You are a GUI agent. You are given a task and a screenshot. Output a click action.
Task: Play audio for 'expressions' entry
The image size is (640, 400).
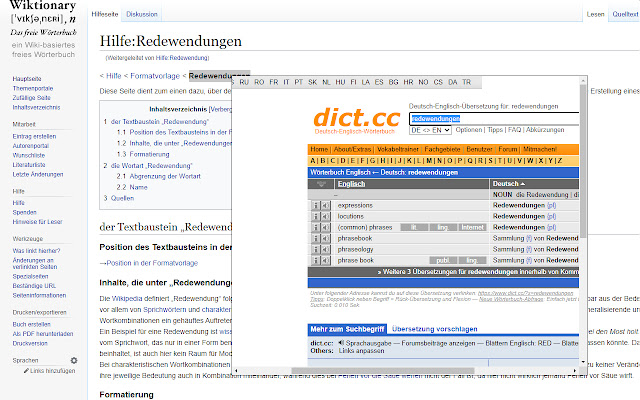(x=325, y=205)
